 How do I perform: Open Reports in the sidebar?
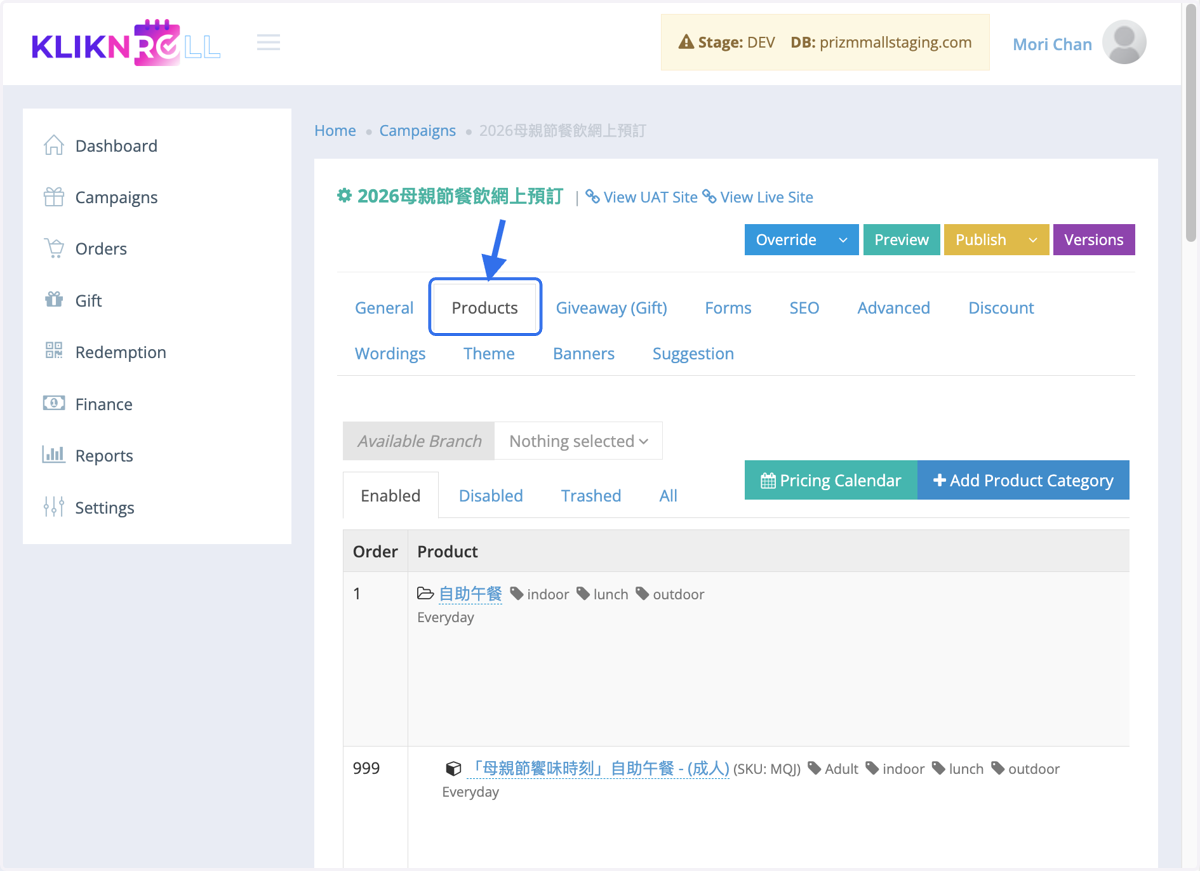(104, 455)
